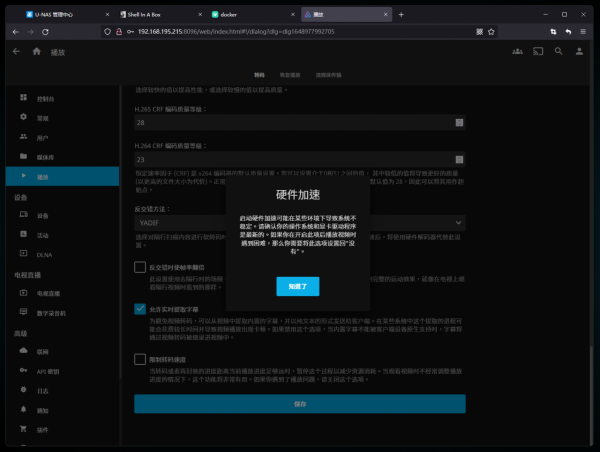
Task: Switch to the 转码 tab
Action: pyautogui.click(x=259, y=75)
